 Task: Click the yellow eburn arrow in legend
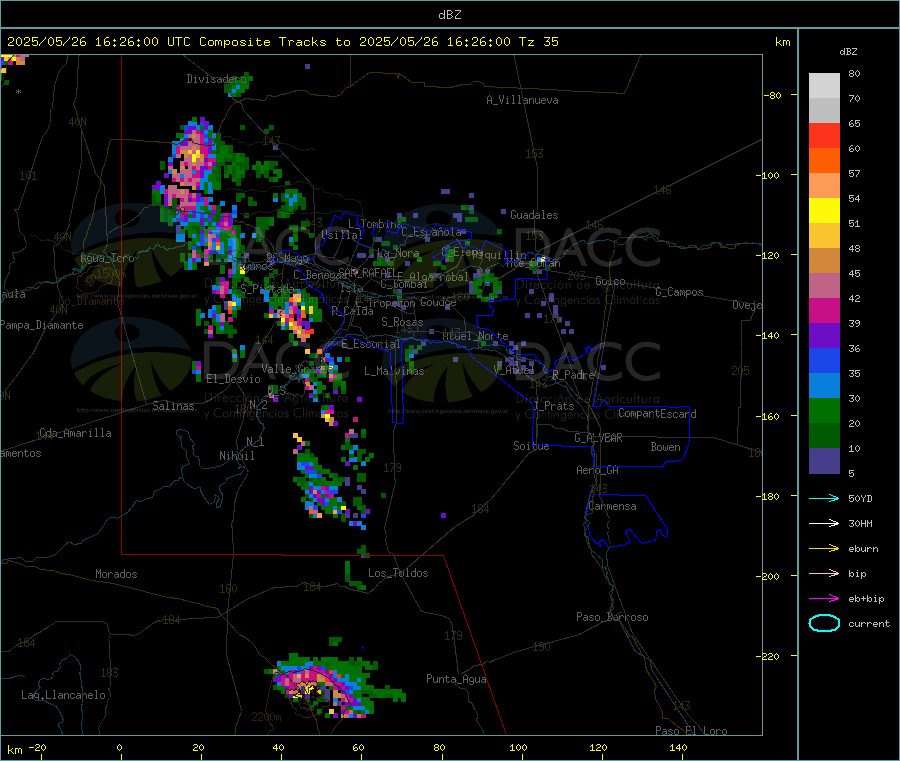[824, 548]
